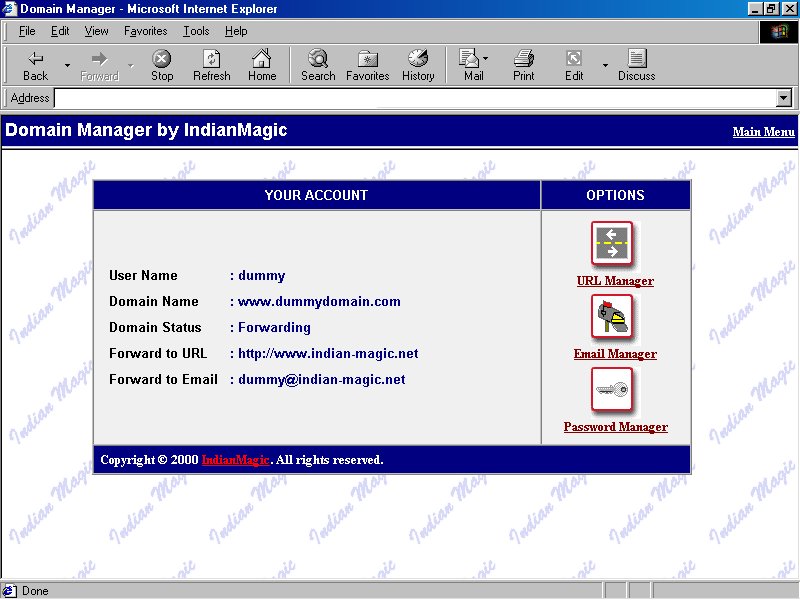Open the Tools menu
Viewport: 800px width, 600px height.
coord(196,31)
